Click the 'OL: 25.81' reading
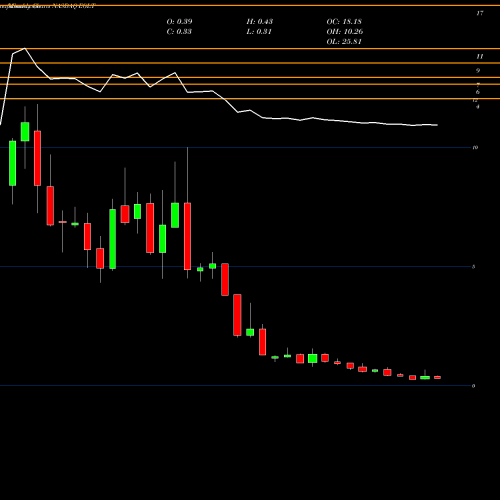Image resolution: width=500 pixels, height=500 pixels. pos(344,41)
